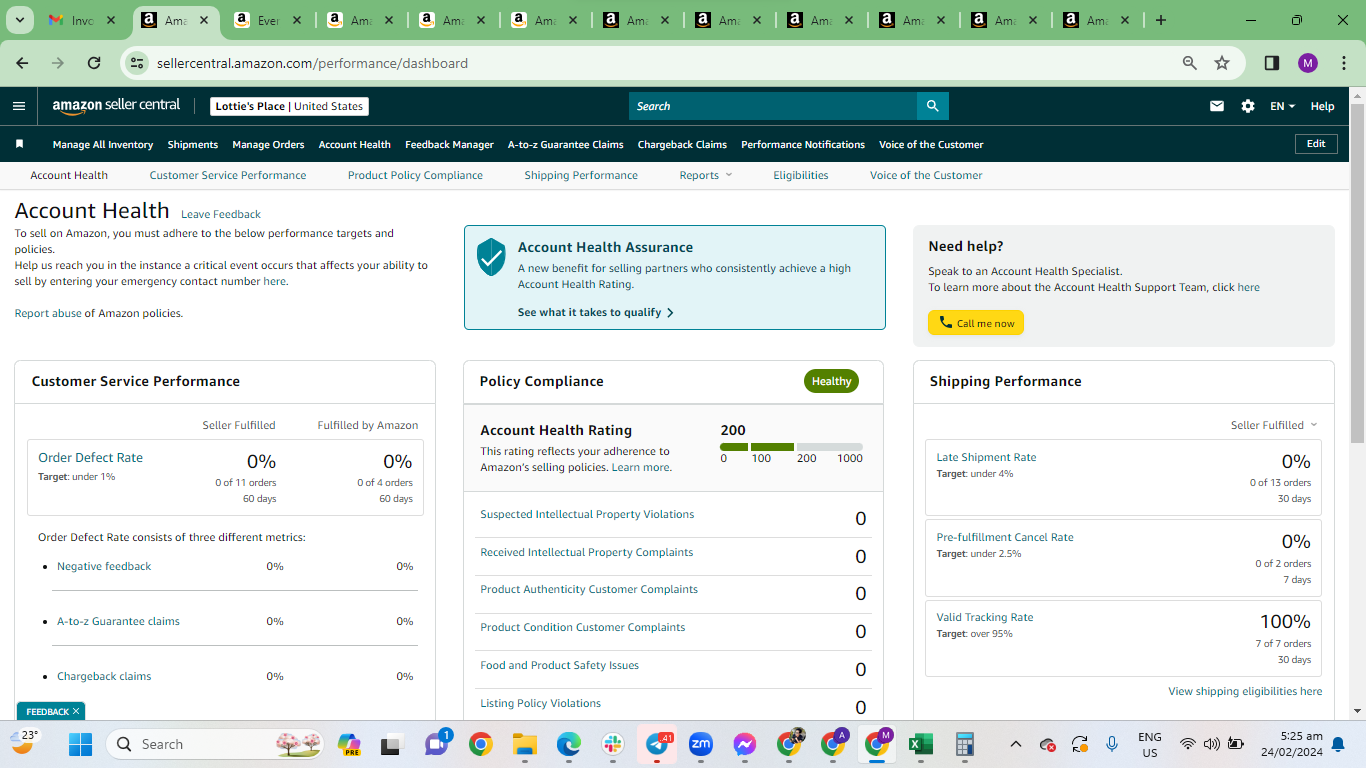Switch to Product Policy Compliance tab
1366x768 pixels.
[415, 175]
